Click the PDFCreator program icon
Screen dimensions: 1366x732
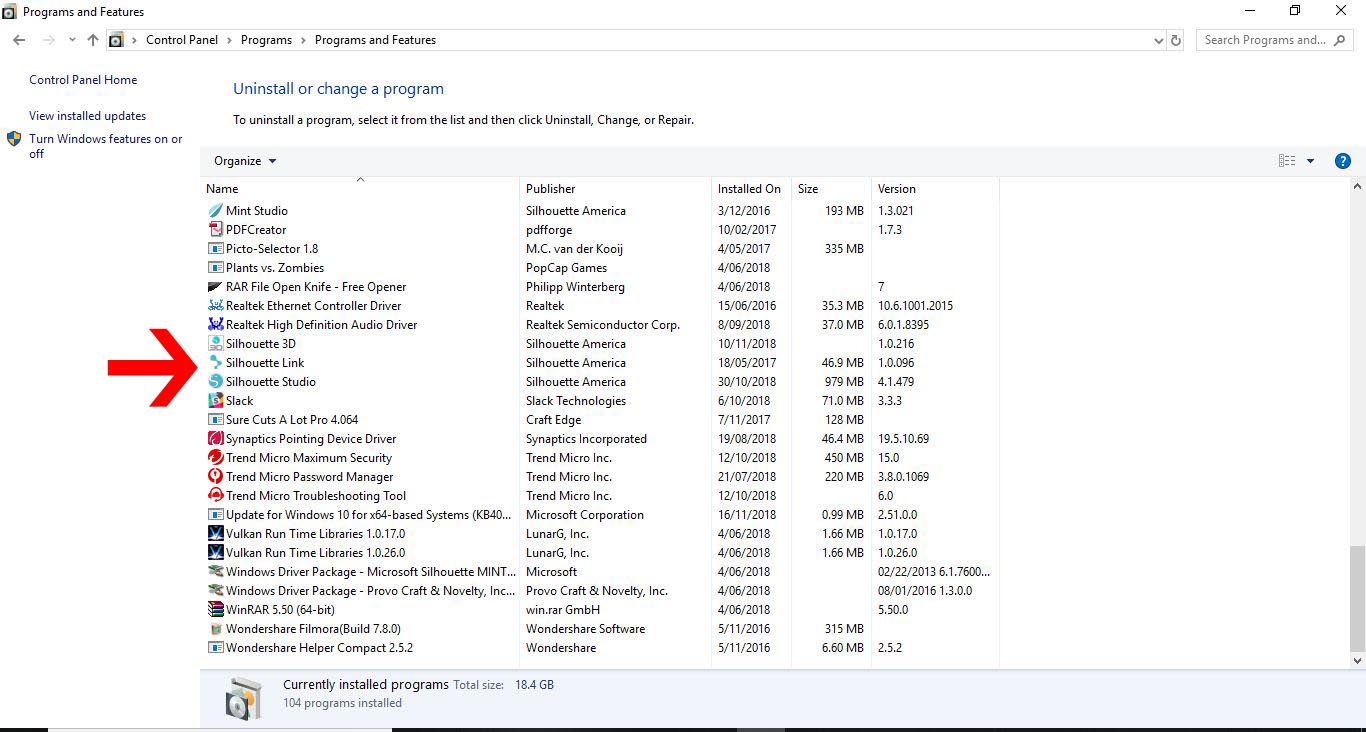click(215, 230)
